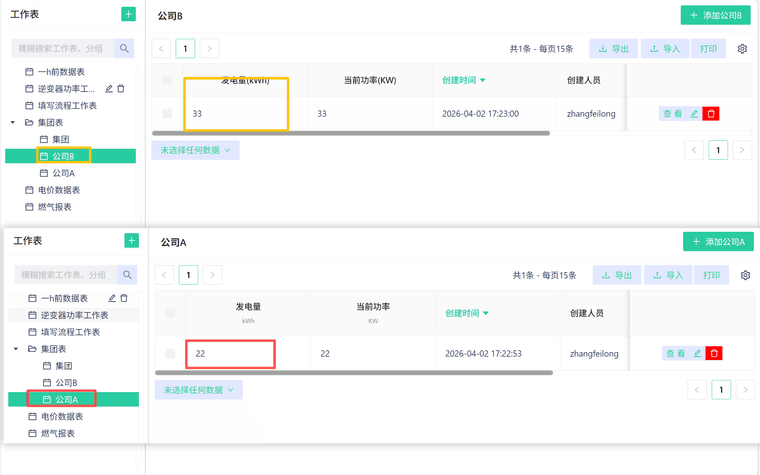Click red delete icon for record 33
This screenshot has width=760, height=475.
pyautogui.click(x=711, y=114)
